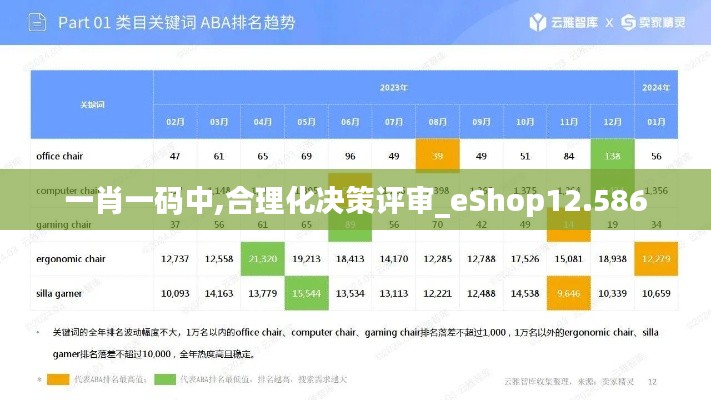Click ergonomic chair value 18,413
Image resolution: width=711 pixels, height=400 pixels.
point(350,259)
